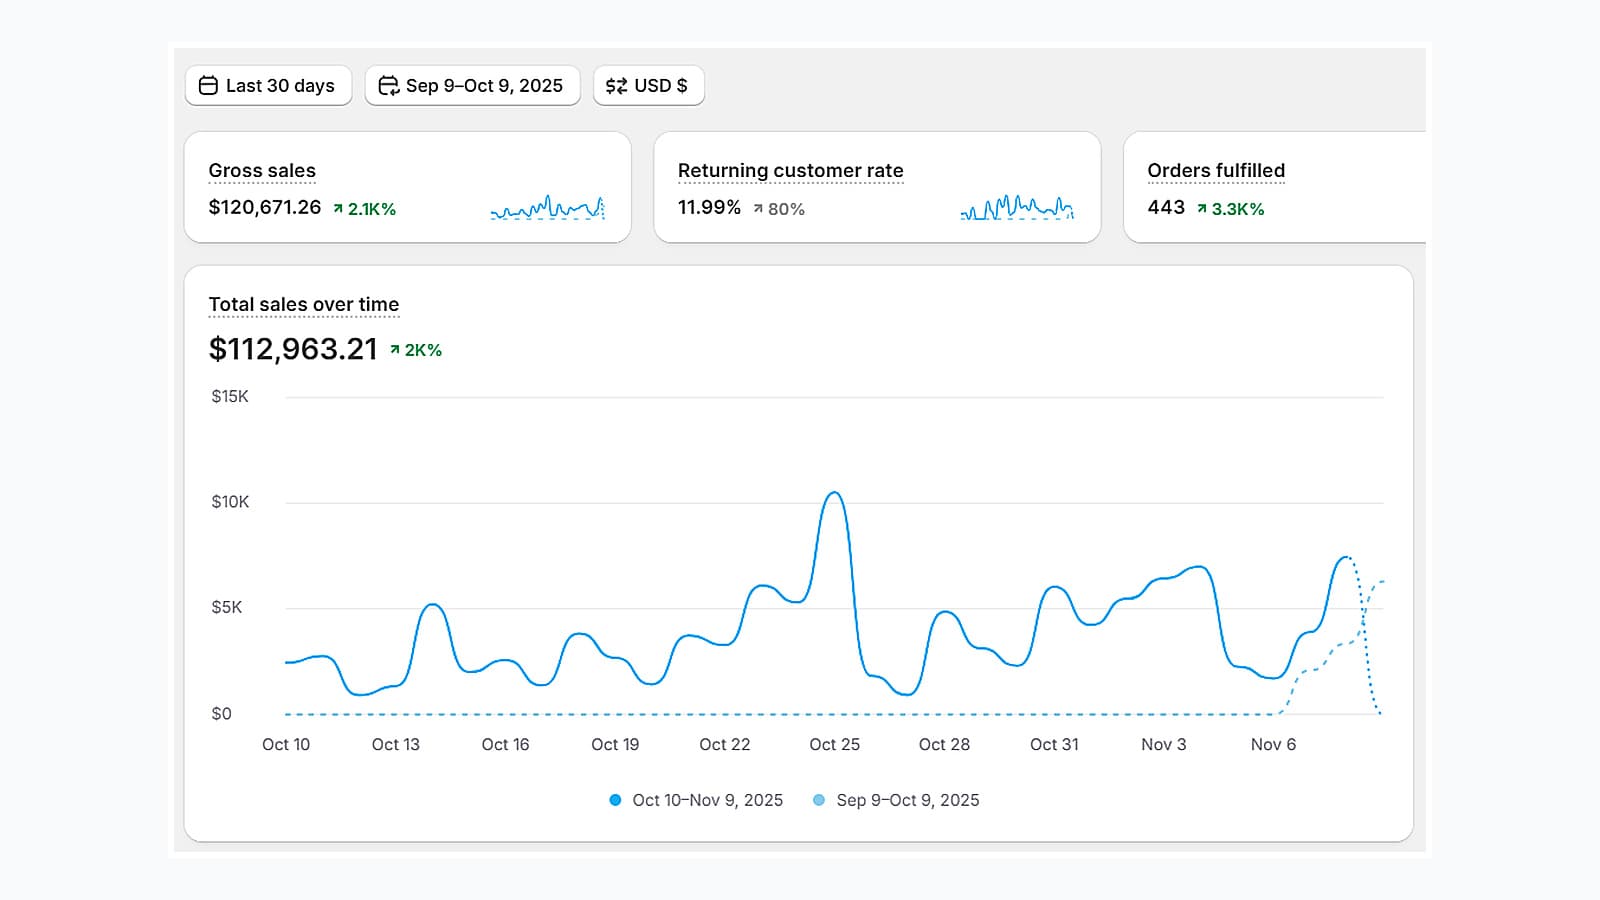The image size is (1600, 900).
Task: Click the Oct 25 axis label
Action: 835,744
